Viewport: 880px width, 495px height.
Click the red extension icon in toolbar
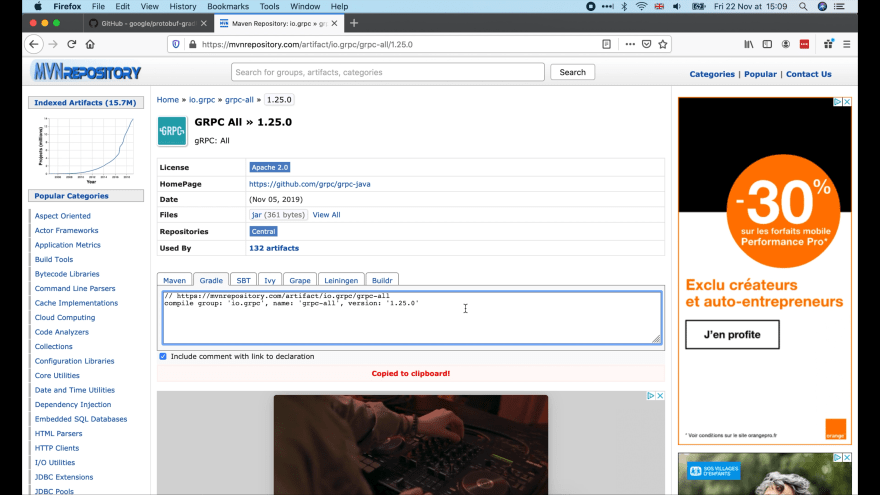(x=804, y=44)
